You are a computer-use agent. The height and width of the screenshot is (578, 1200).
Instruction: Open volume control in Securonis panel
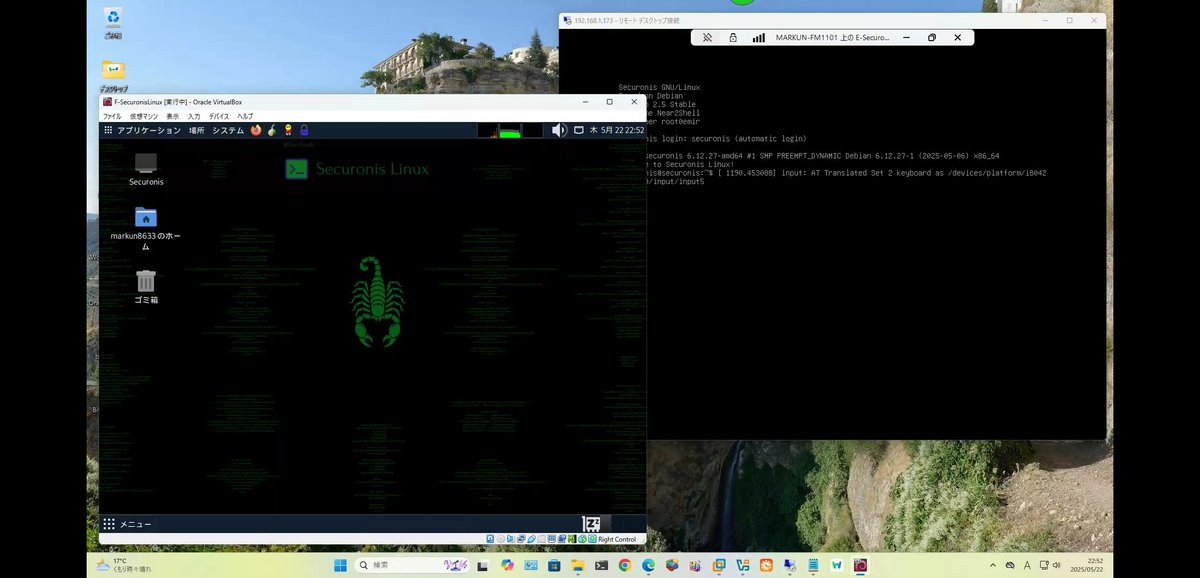(x=559, y=130)
